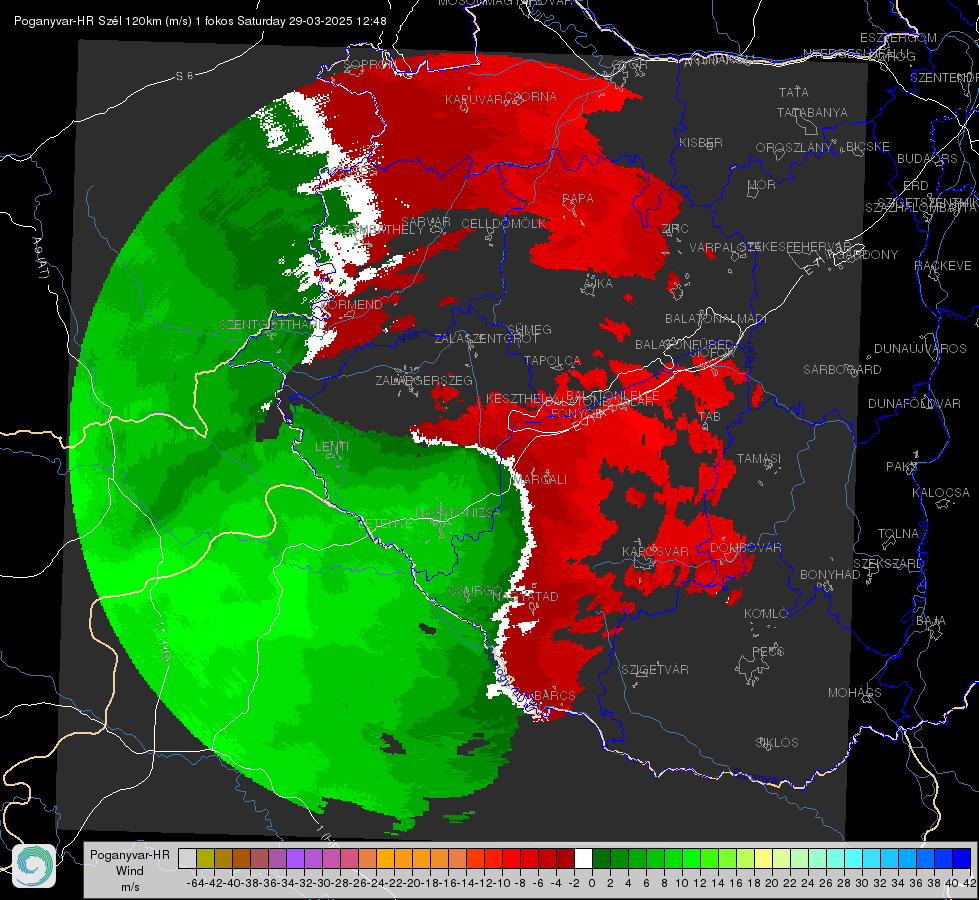Click the TAB city label

pos(709,417)
